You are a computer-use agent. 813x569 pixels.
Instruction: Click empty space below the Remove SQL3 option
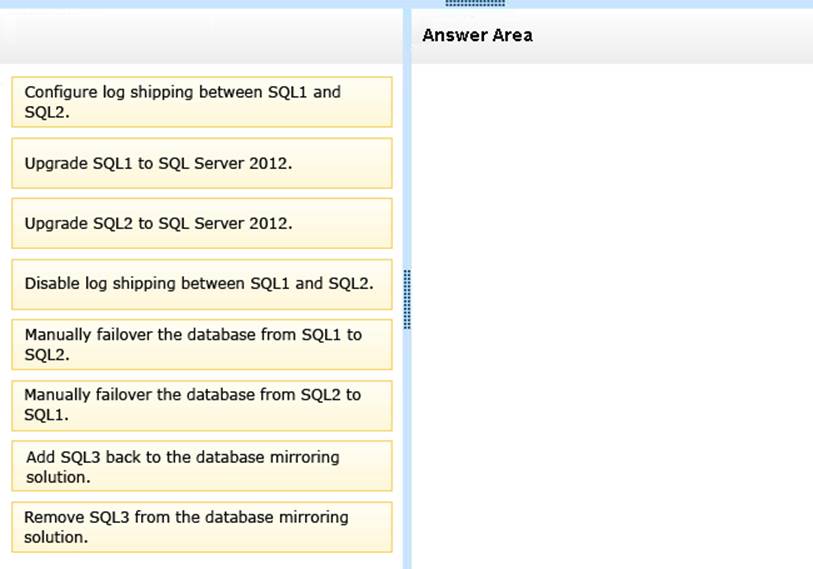(200, 561)
